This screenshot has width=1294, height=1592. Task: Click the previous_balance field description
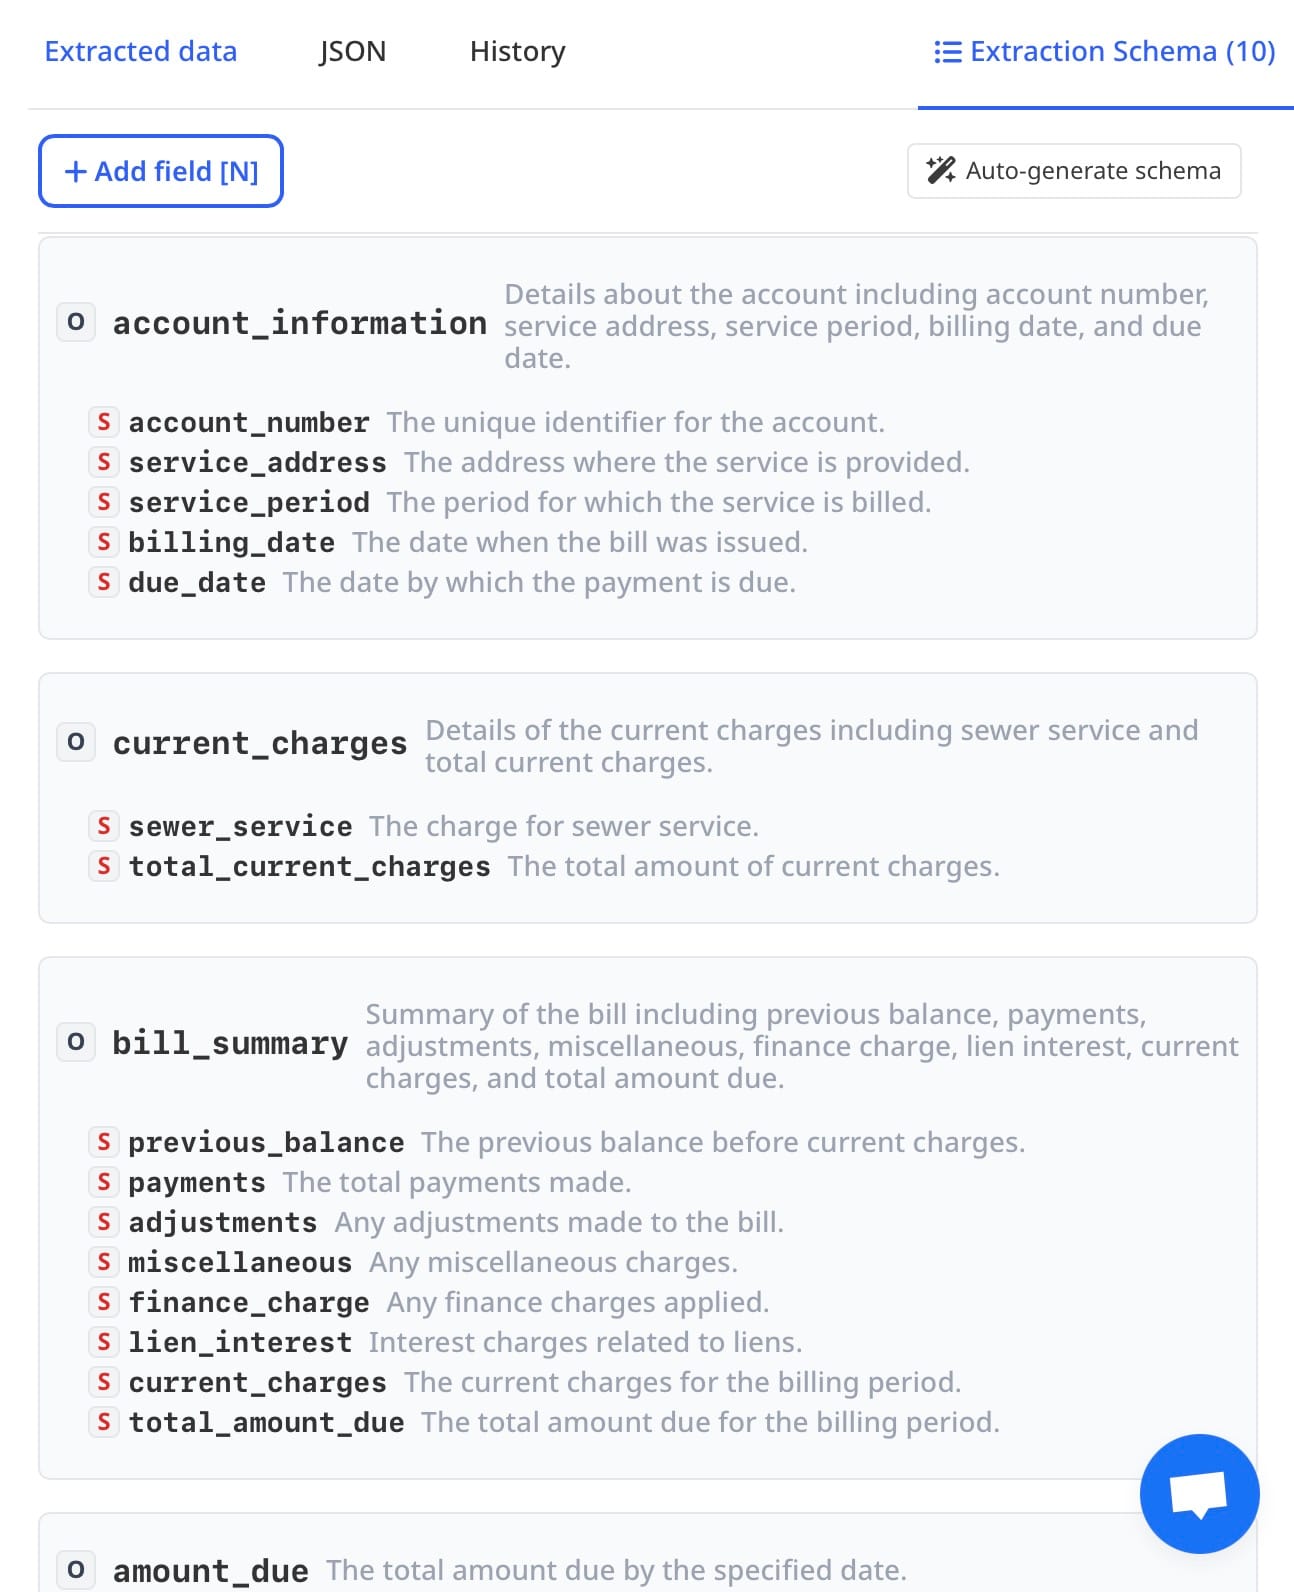pos(722,1142)
